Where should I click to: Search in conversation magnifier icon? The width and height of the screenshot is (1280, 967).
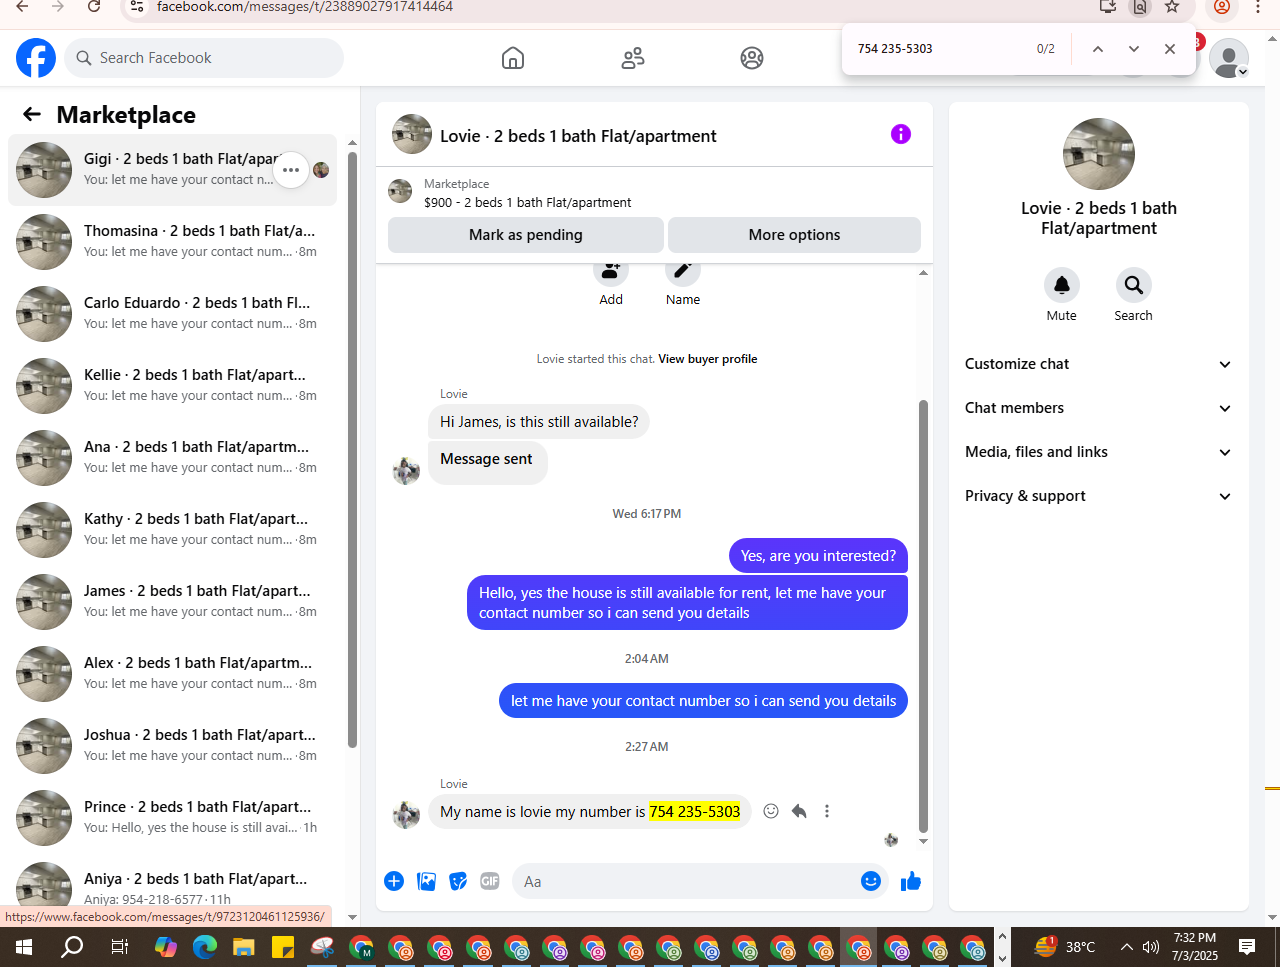tap(1133, 285)
